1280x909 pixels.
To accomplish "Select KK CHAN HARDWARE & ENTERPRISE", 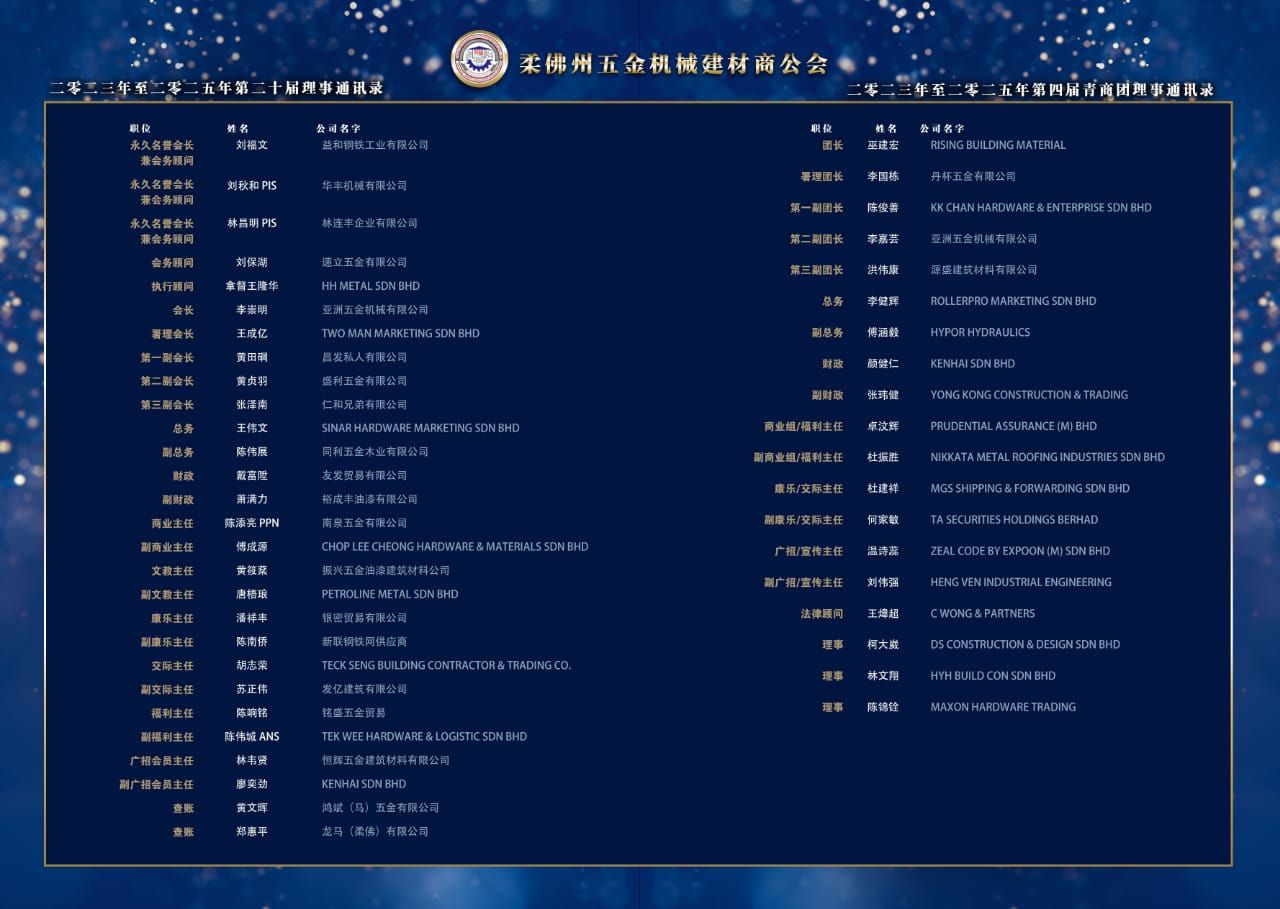I will pyautogui.click(x=1040, y=208).
